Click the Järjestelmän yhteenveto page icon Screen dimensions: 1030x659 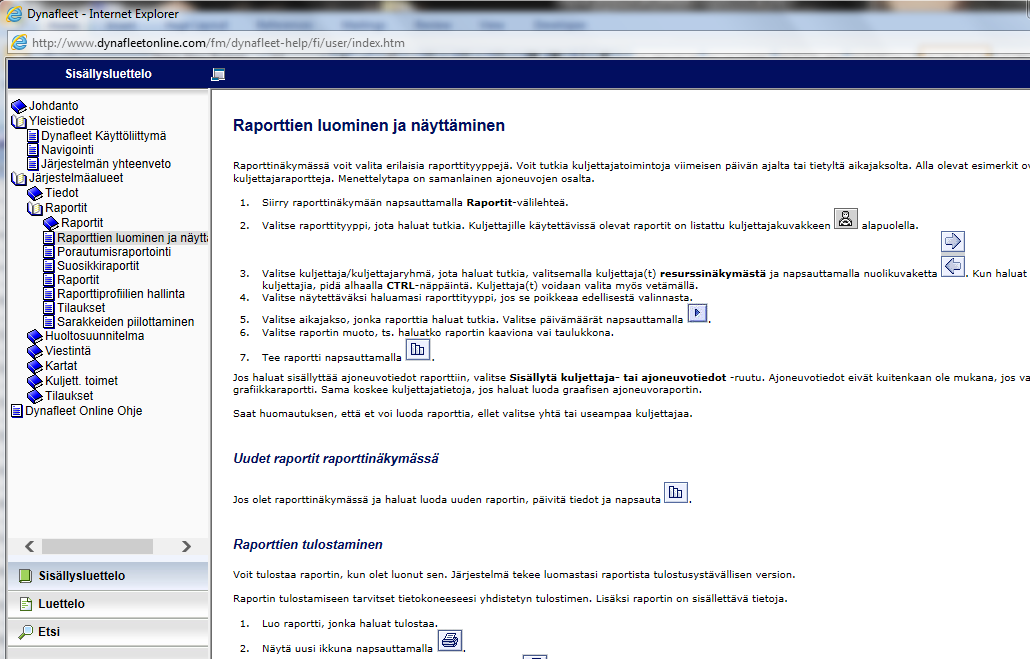(33, 164)
